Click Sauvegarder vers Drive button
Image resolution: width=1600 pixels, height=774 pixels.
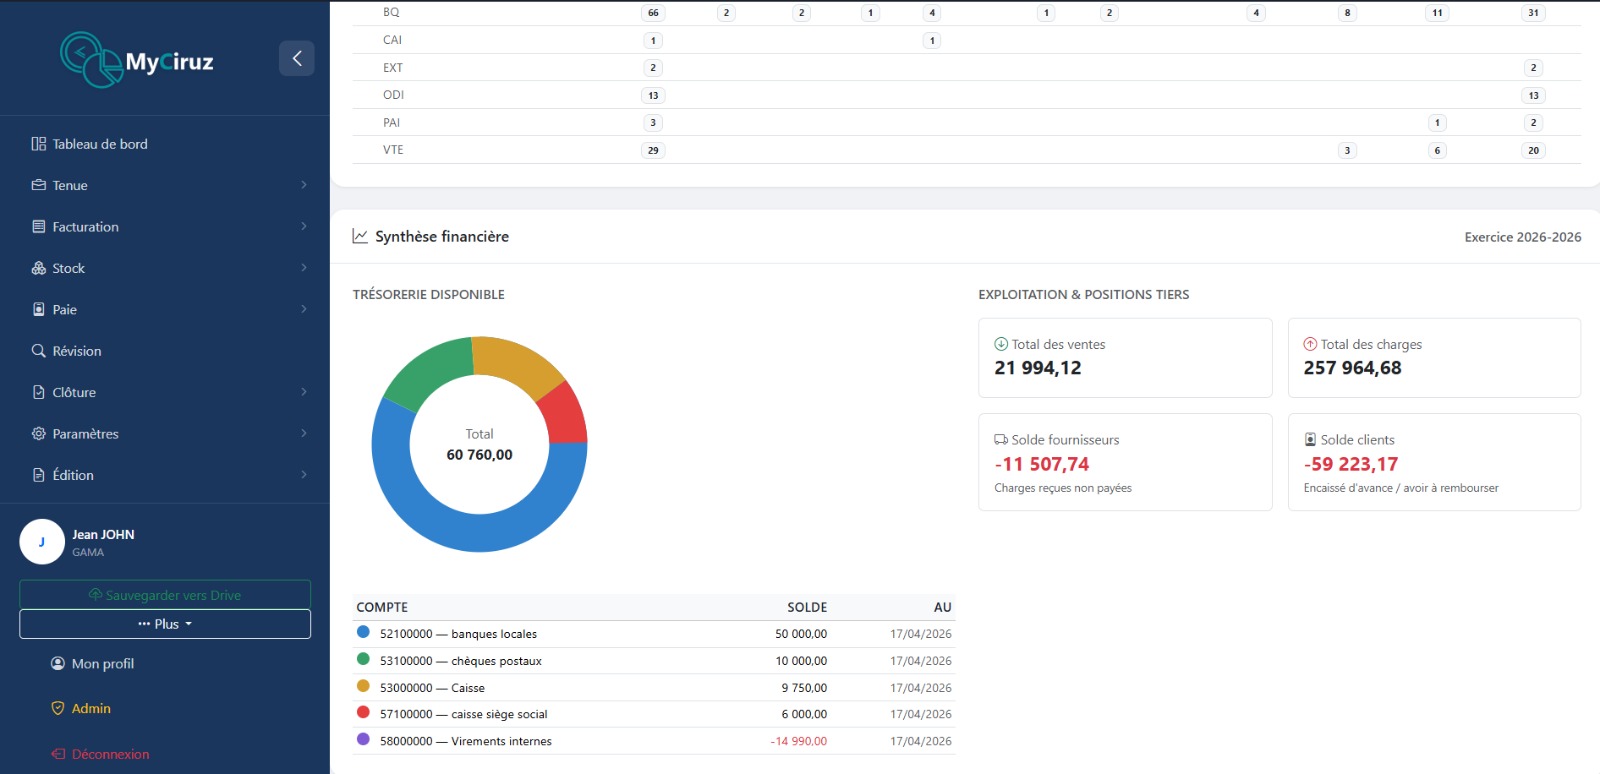coord(165,594)
